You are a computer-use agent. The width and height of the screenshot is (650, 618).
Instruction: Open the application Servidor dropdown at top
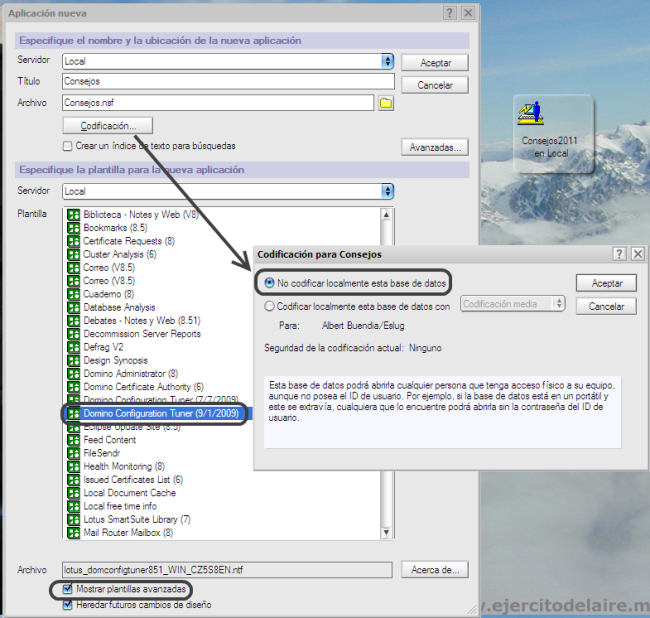pos(387,61)
